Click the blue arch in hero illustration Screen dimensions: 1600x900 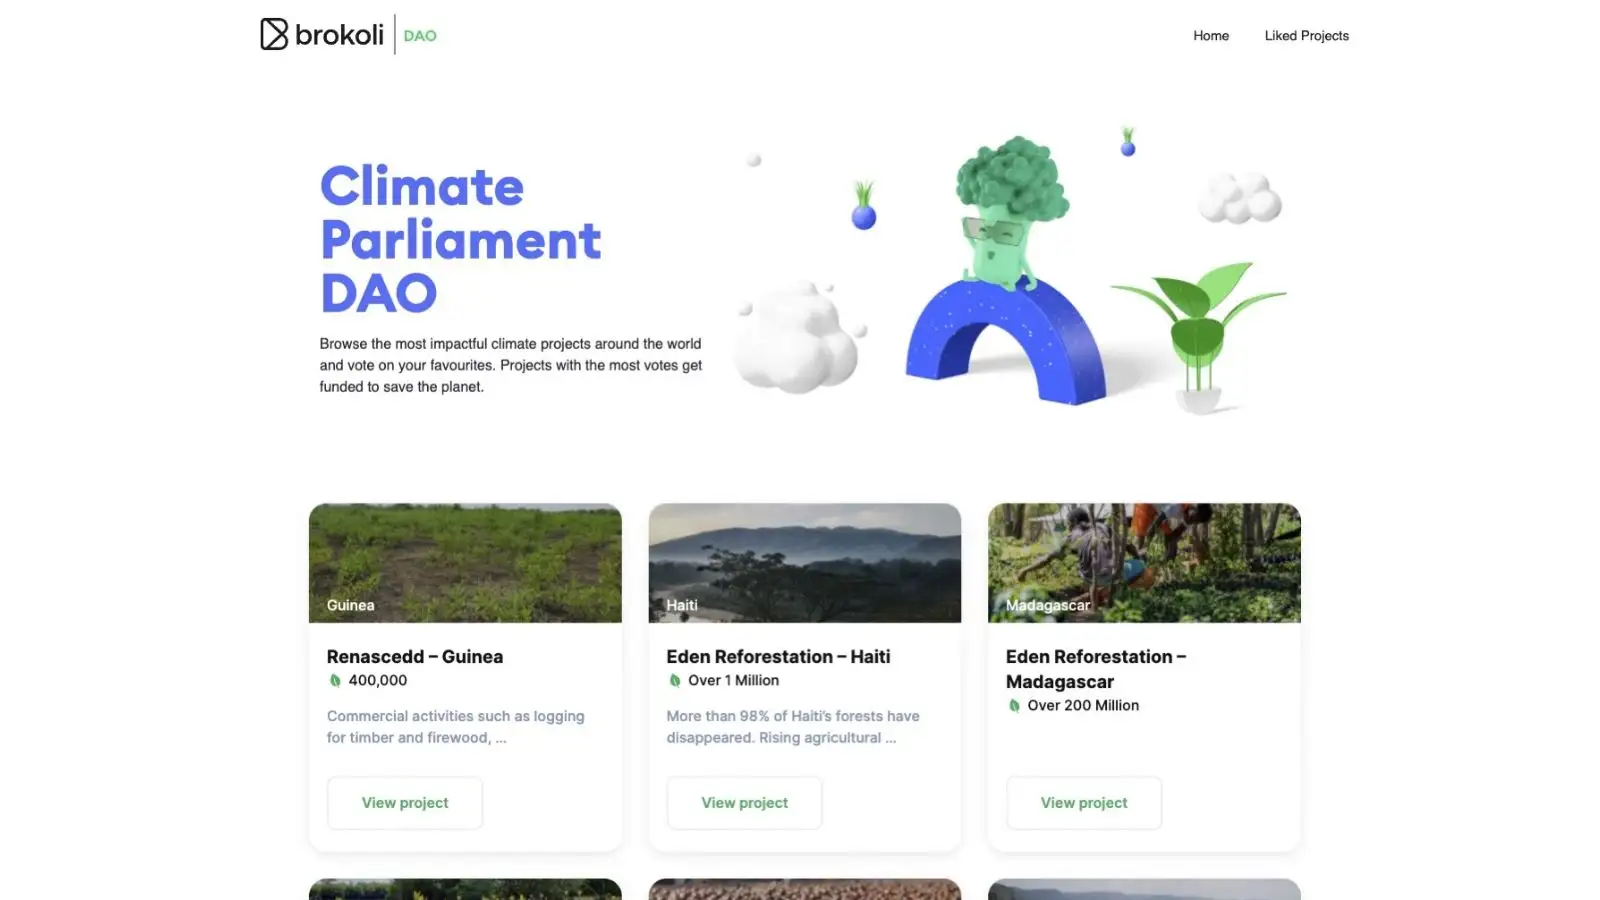(1006, 342)
